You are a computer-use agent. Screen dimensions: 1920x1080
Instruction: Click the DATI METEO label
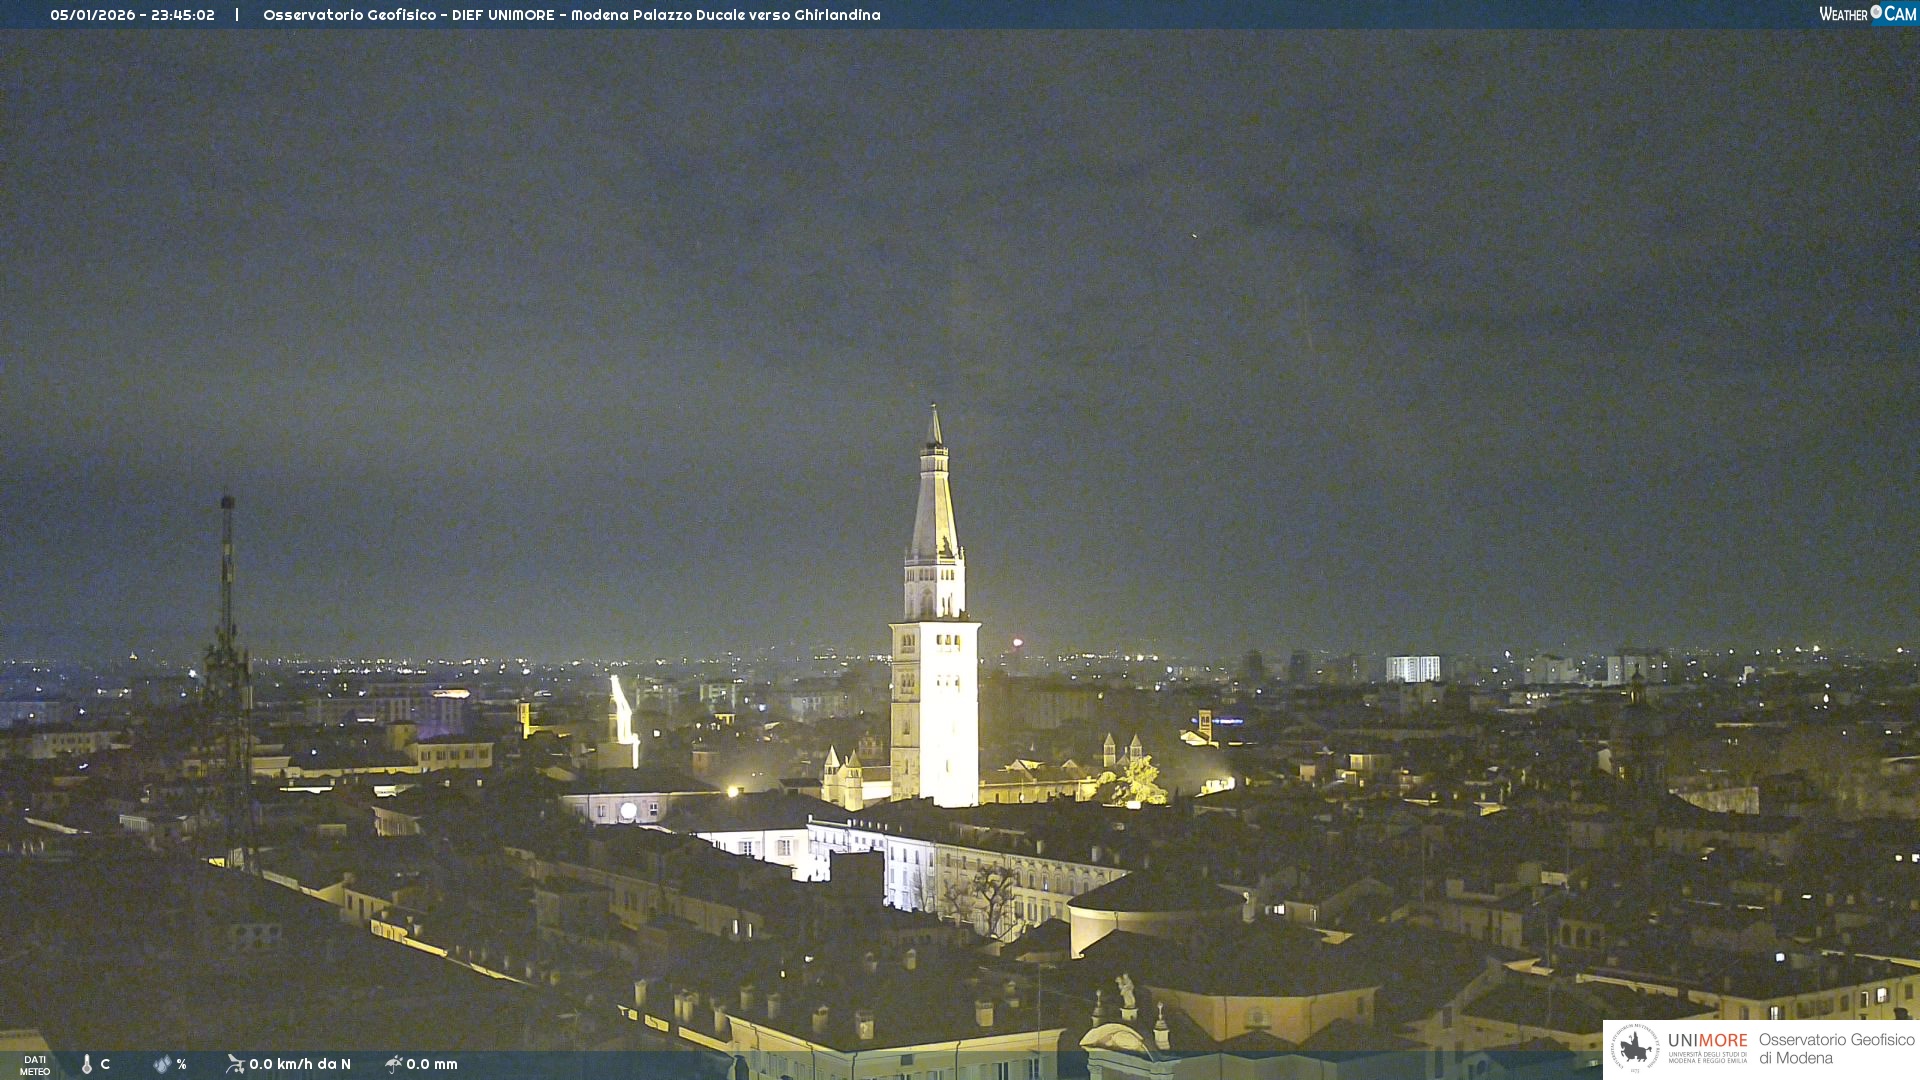(35, 1065)
